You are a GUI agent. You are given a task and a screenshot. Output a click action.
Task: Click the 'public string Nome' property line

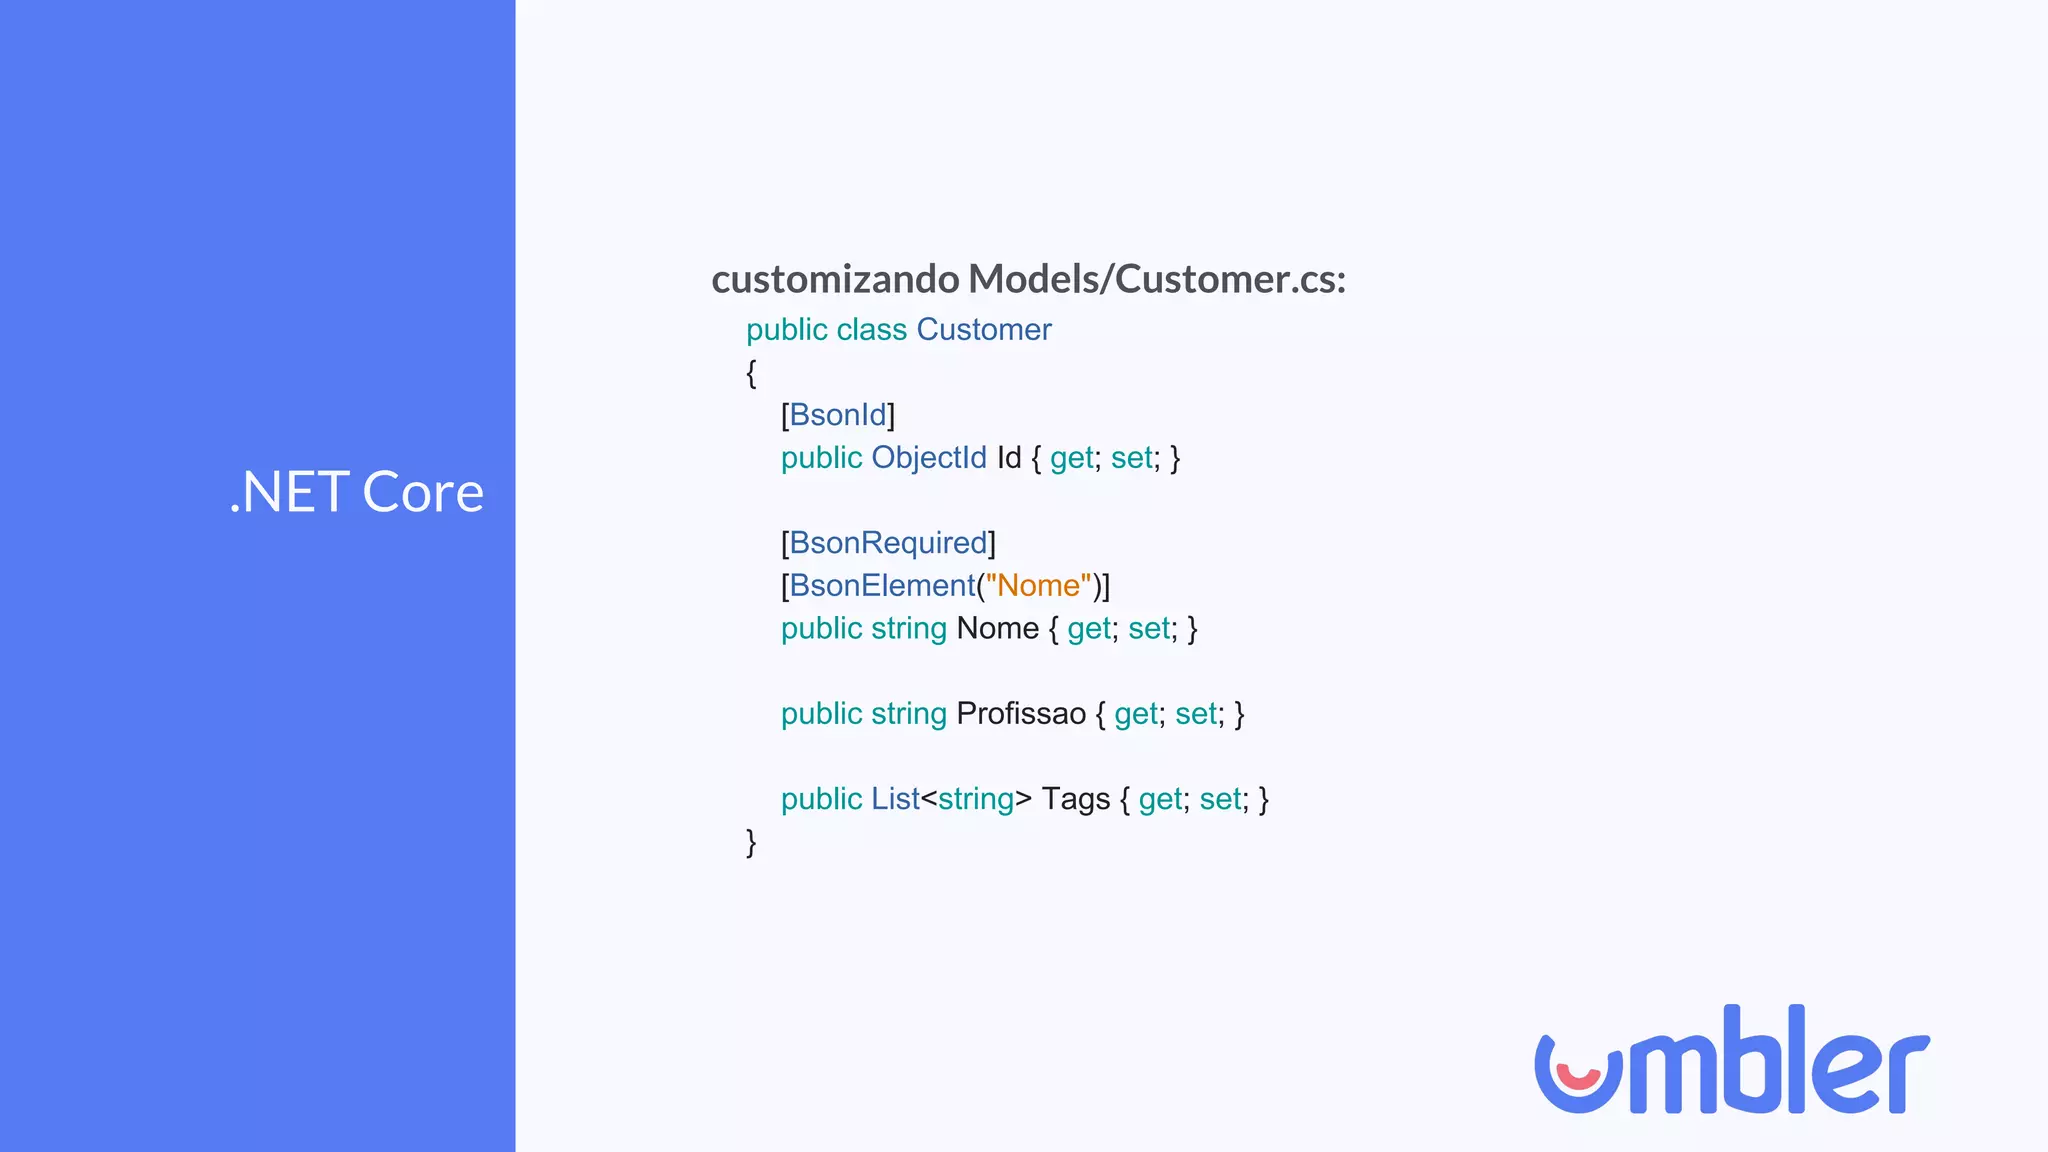[989, 629]
